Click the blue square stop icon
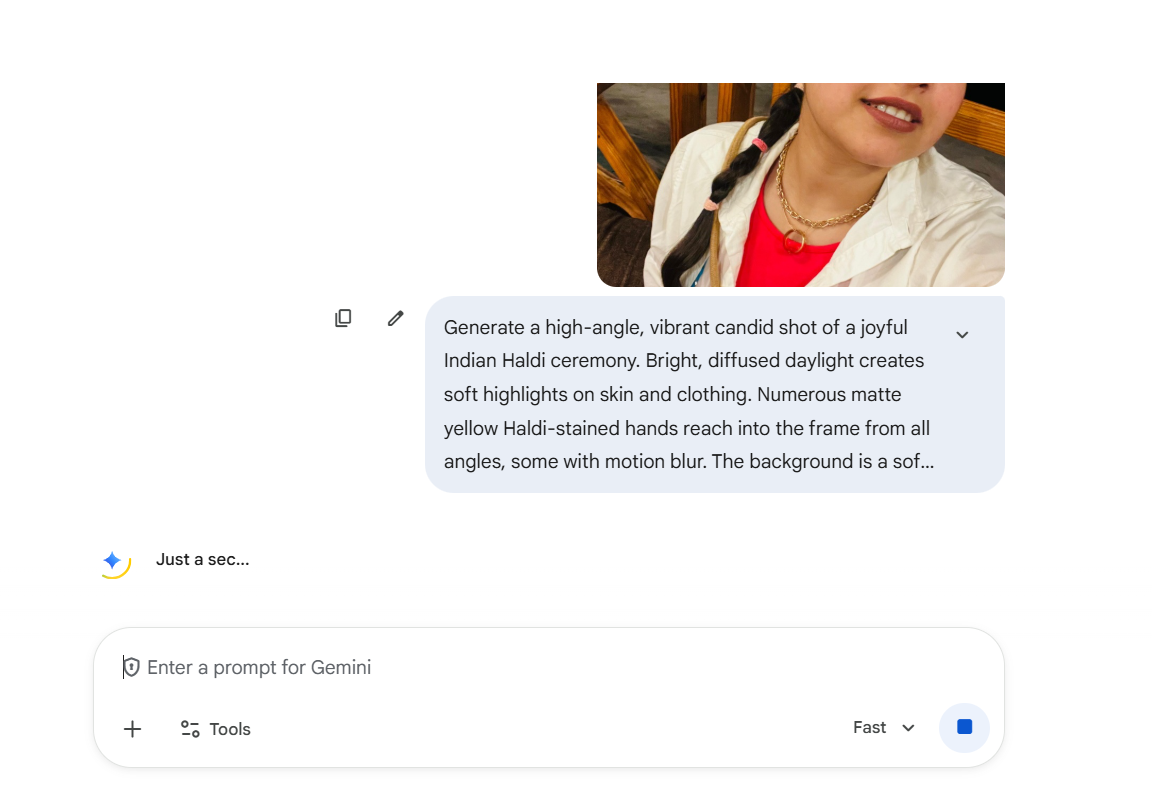Screen dimensions: 1152x789 [x=964, y=727]
